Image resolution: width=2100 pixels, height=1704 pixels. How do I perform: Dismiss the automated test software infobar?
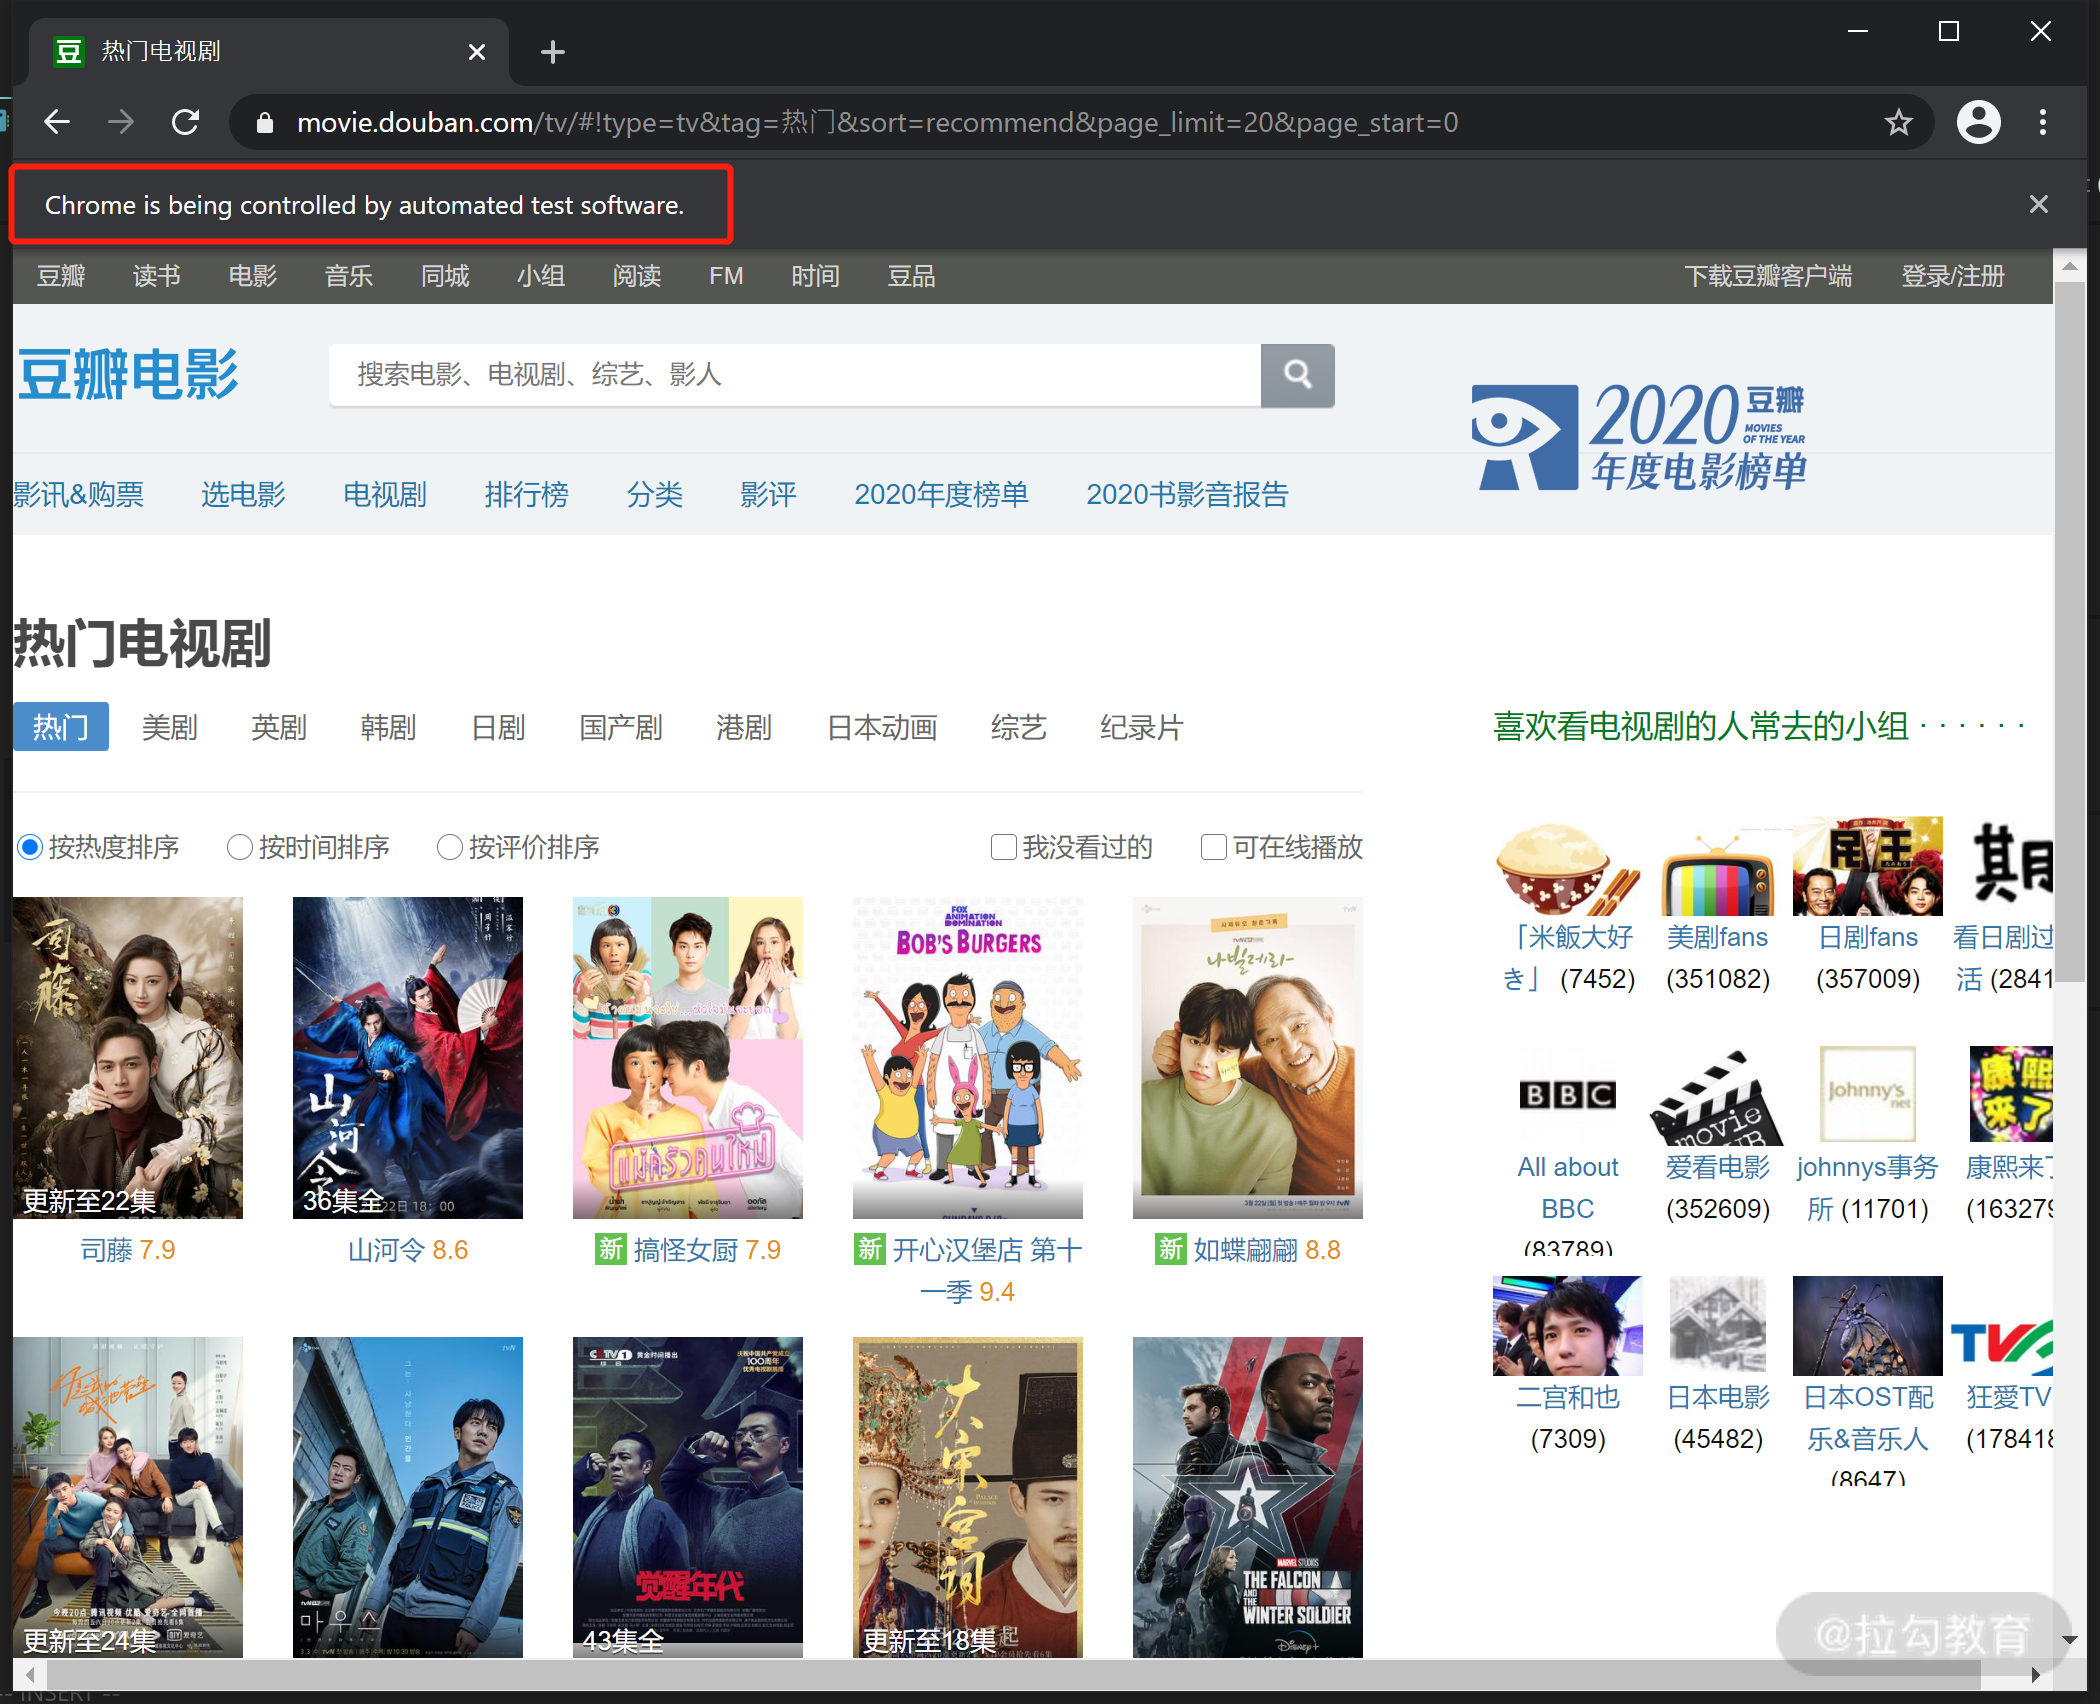[2039, 204]
